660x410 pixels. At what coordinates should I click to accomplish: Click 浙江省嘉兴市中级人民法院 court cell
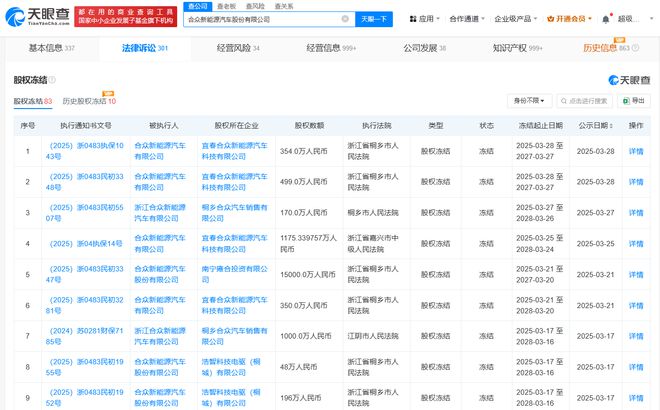tap(373, 244)
